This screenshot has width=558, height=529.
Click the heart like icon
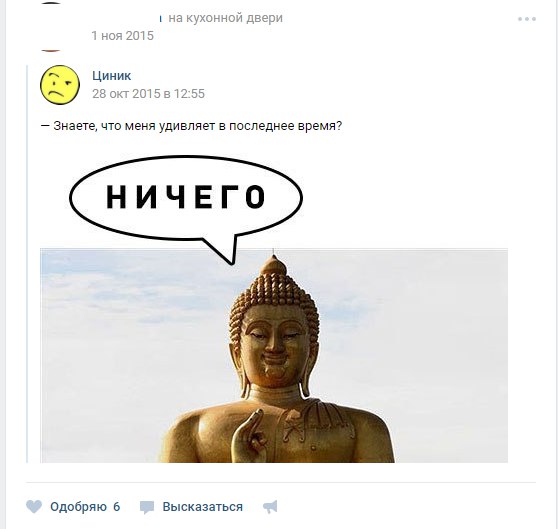click(34, 507)
